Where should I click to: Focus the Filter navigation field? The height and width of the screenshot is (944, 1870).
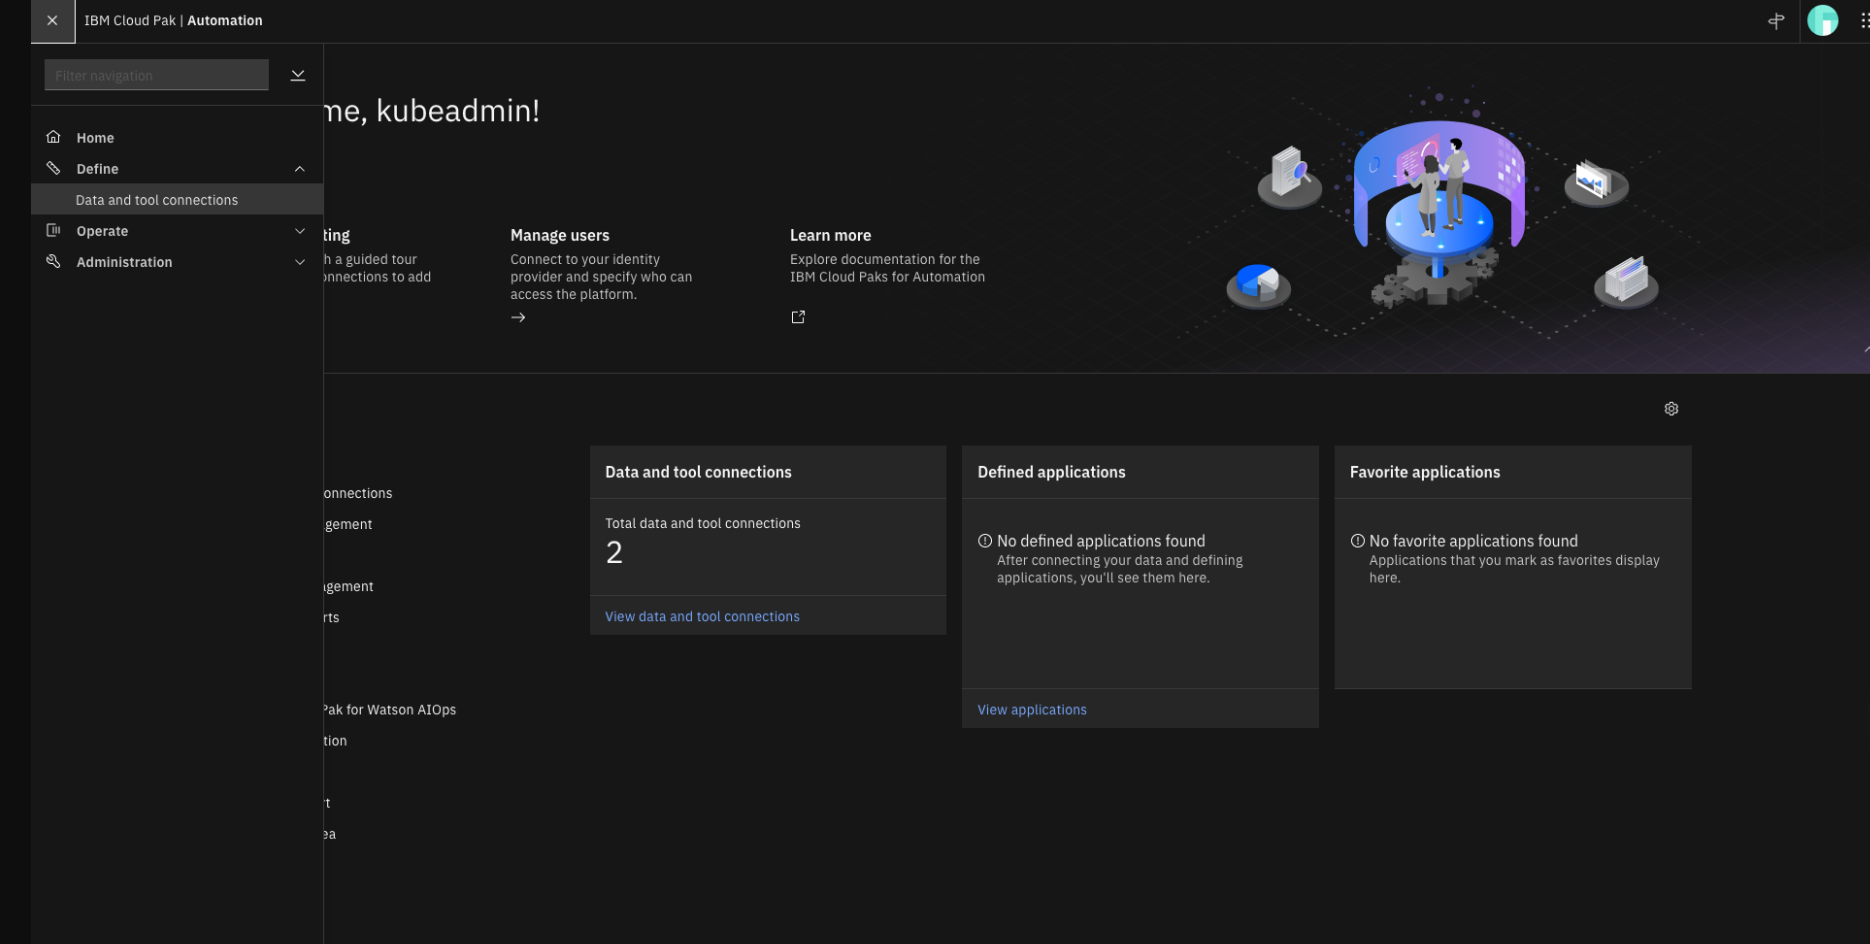pyautogui.click(x=157, y=75)
